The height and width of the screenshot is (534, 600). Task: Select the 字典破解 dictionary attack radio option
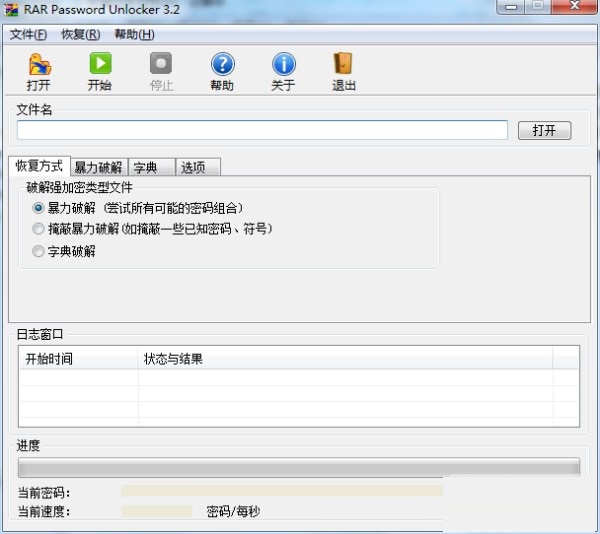(39, 251)
